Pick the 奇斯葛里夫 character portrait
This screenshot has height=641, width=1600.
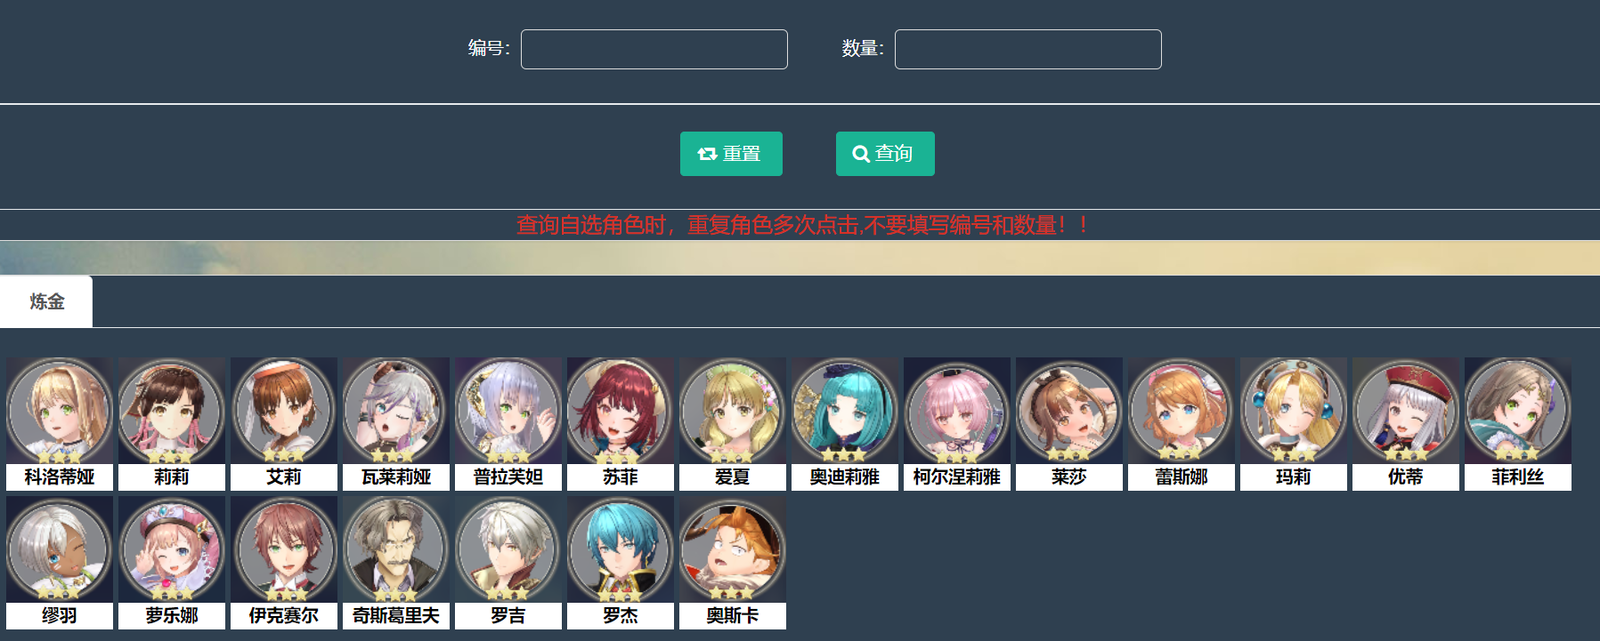coord(396,563)
